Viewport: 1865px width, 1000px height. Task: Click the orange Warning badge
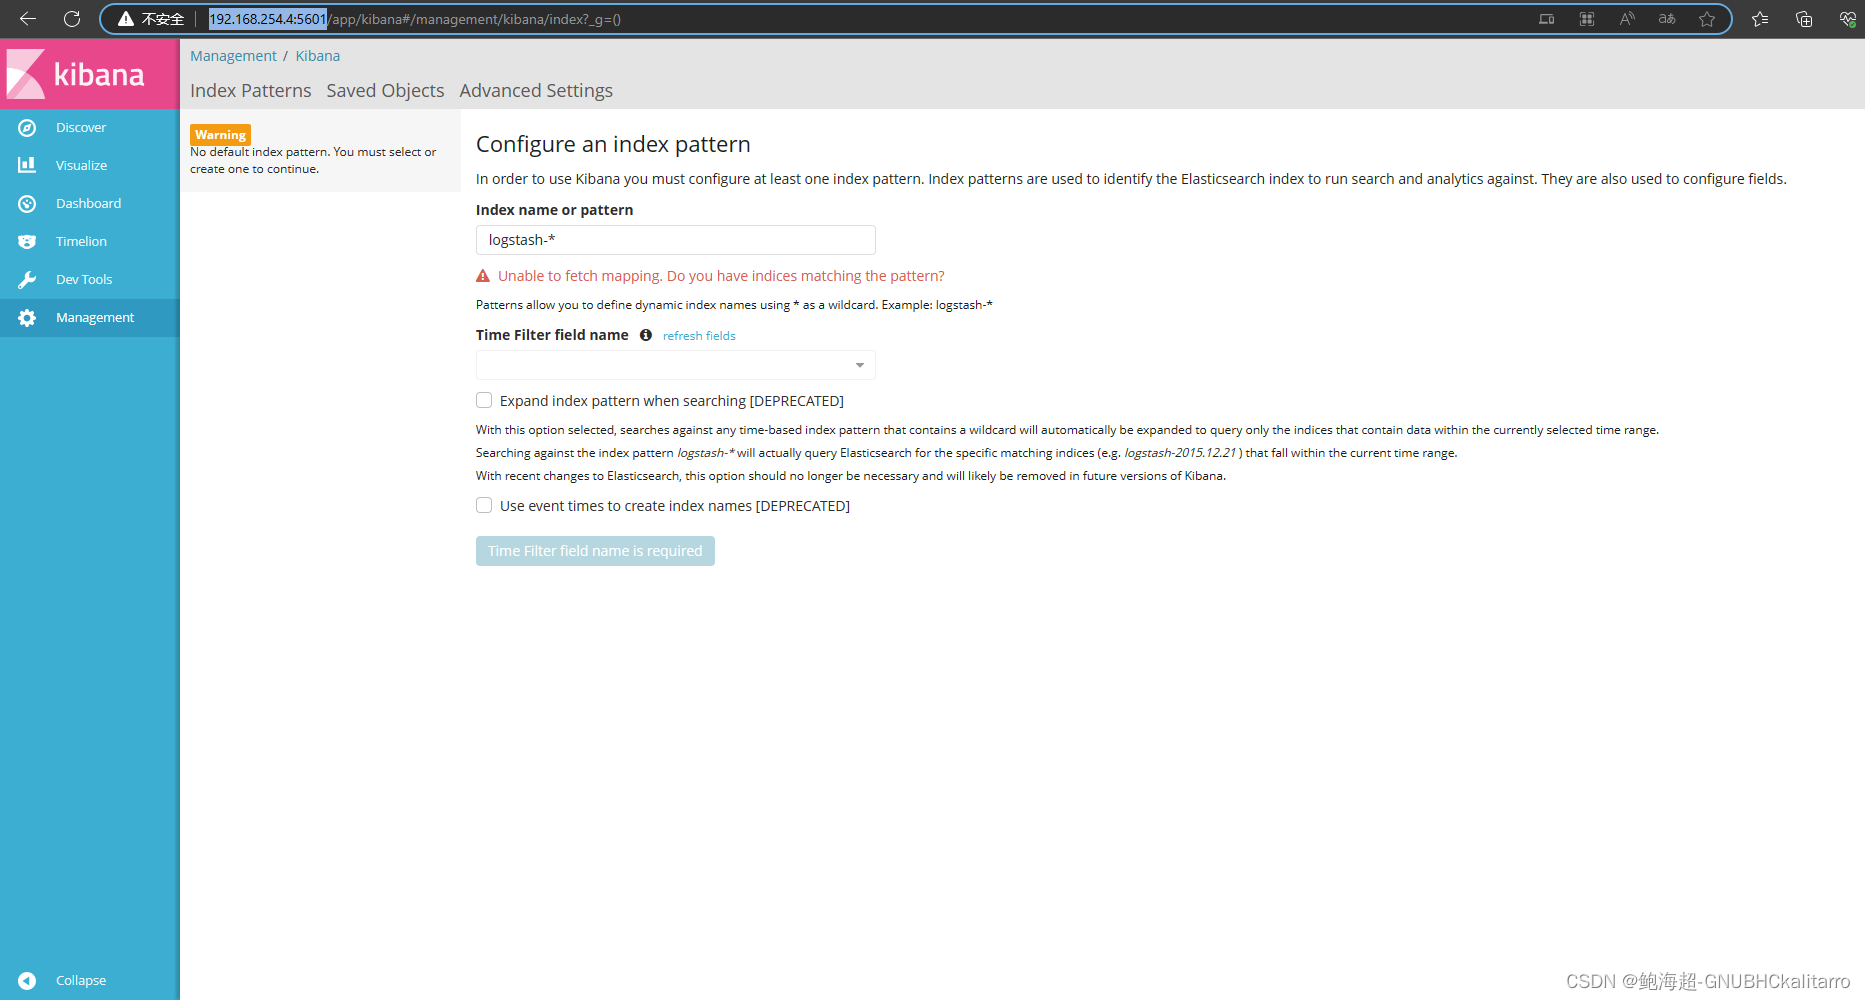[220, 135]
